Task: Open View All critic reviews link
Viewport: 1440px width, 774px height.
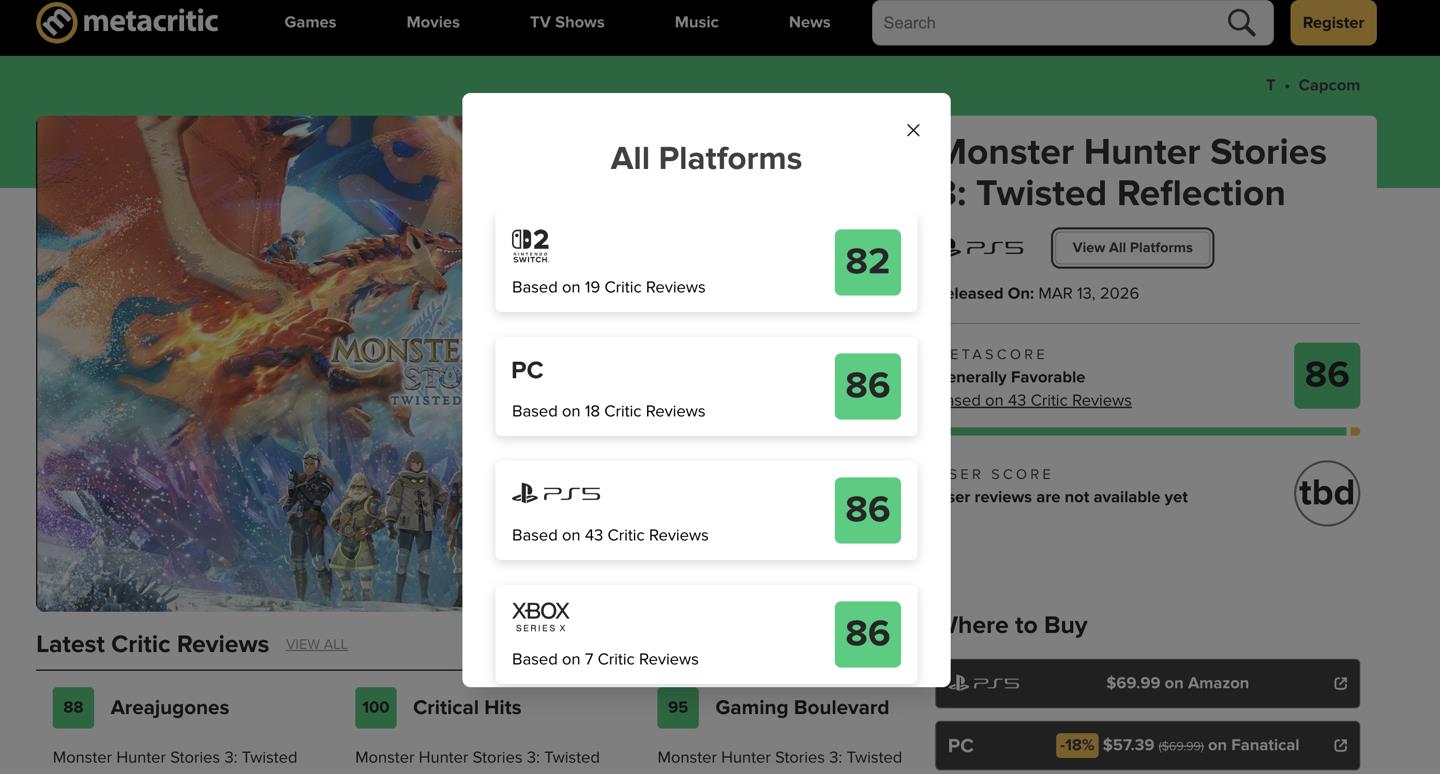Action: click(317, 644)
